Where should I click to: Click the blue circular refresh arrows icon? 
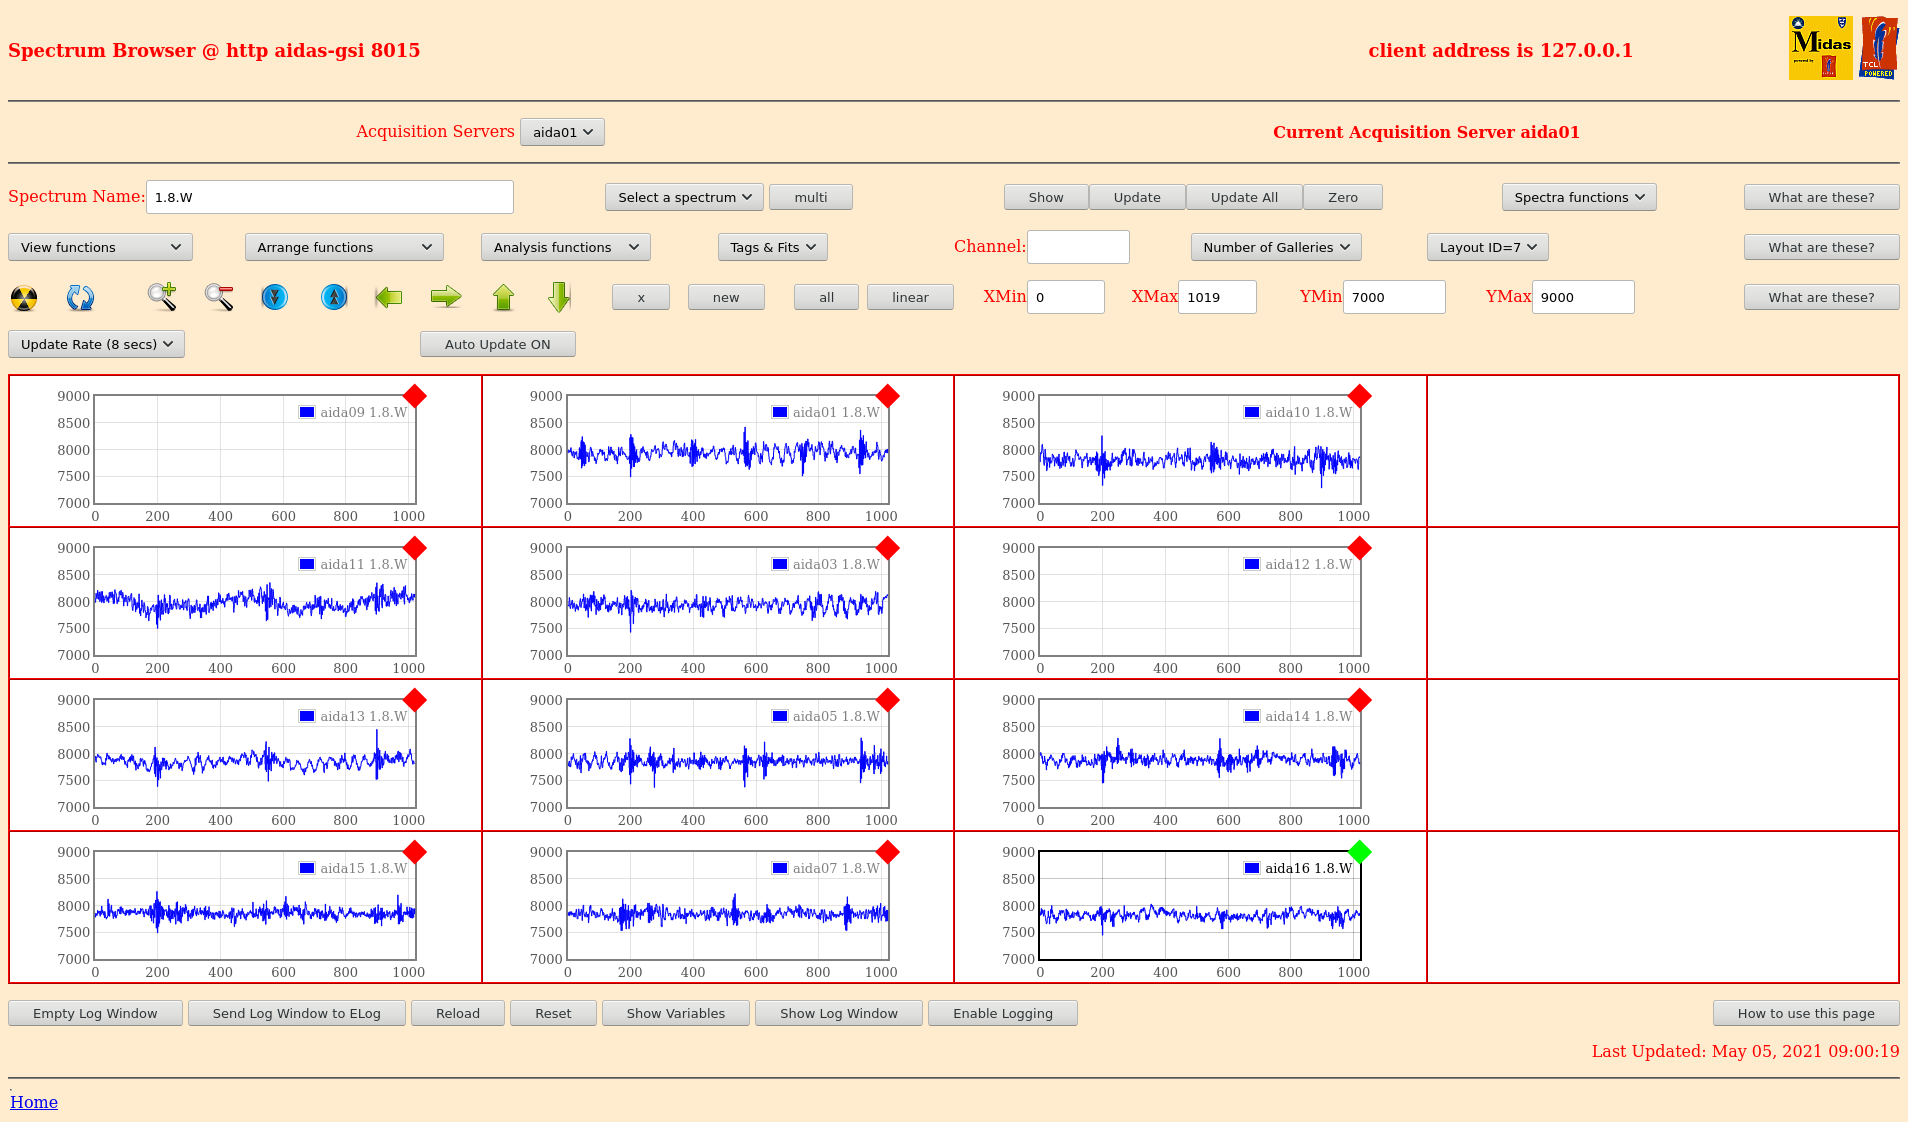point(80,298)
